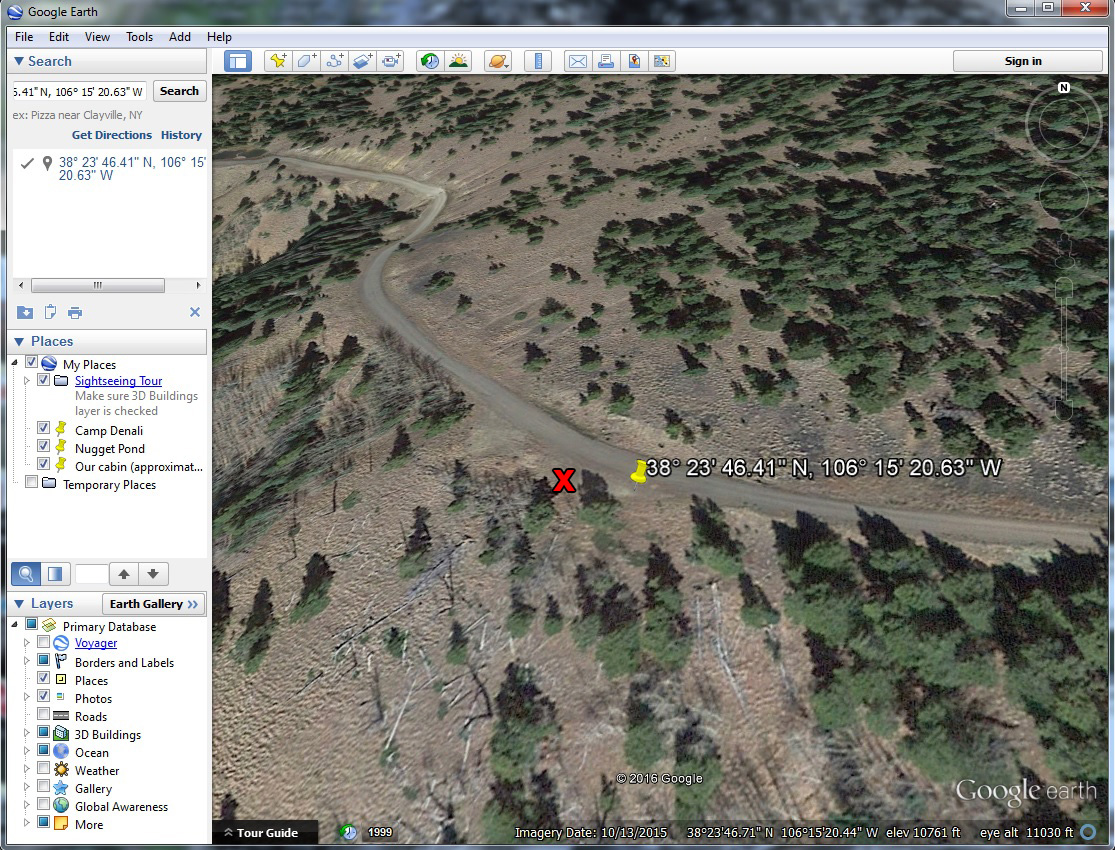This screenshot has width=1115, height=850.
Task: Open the View menu
Action: pyautogui.click(x=97, y=37)
